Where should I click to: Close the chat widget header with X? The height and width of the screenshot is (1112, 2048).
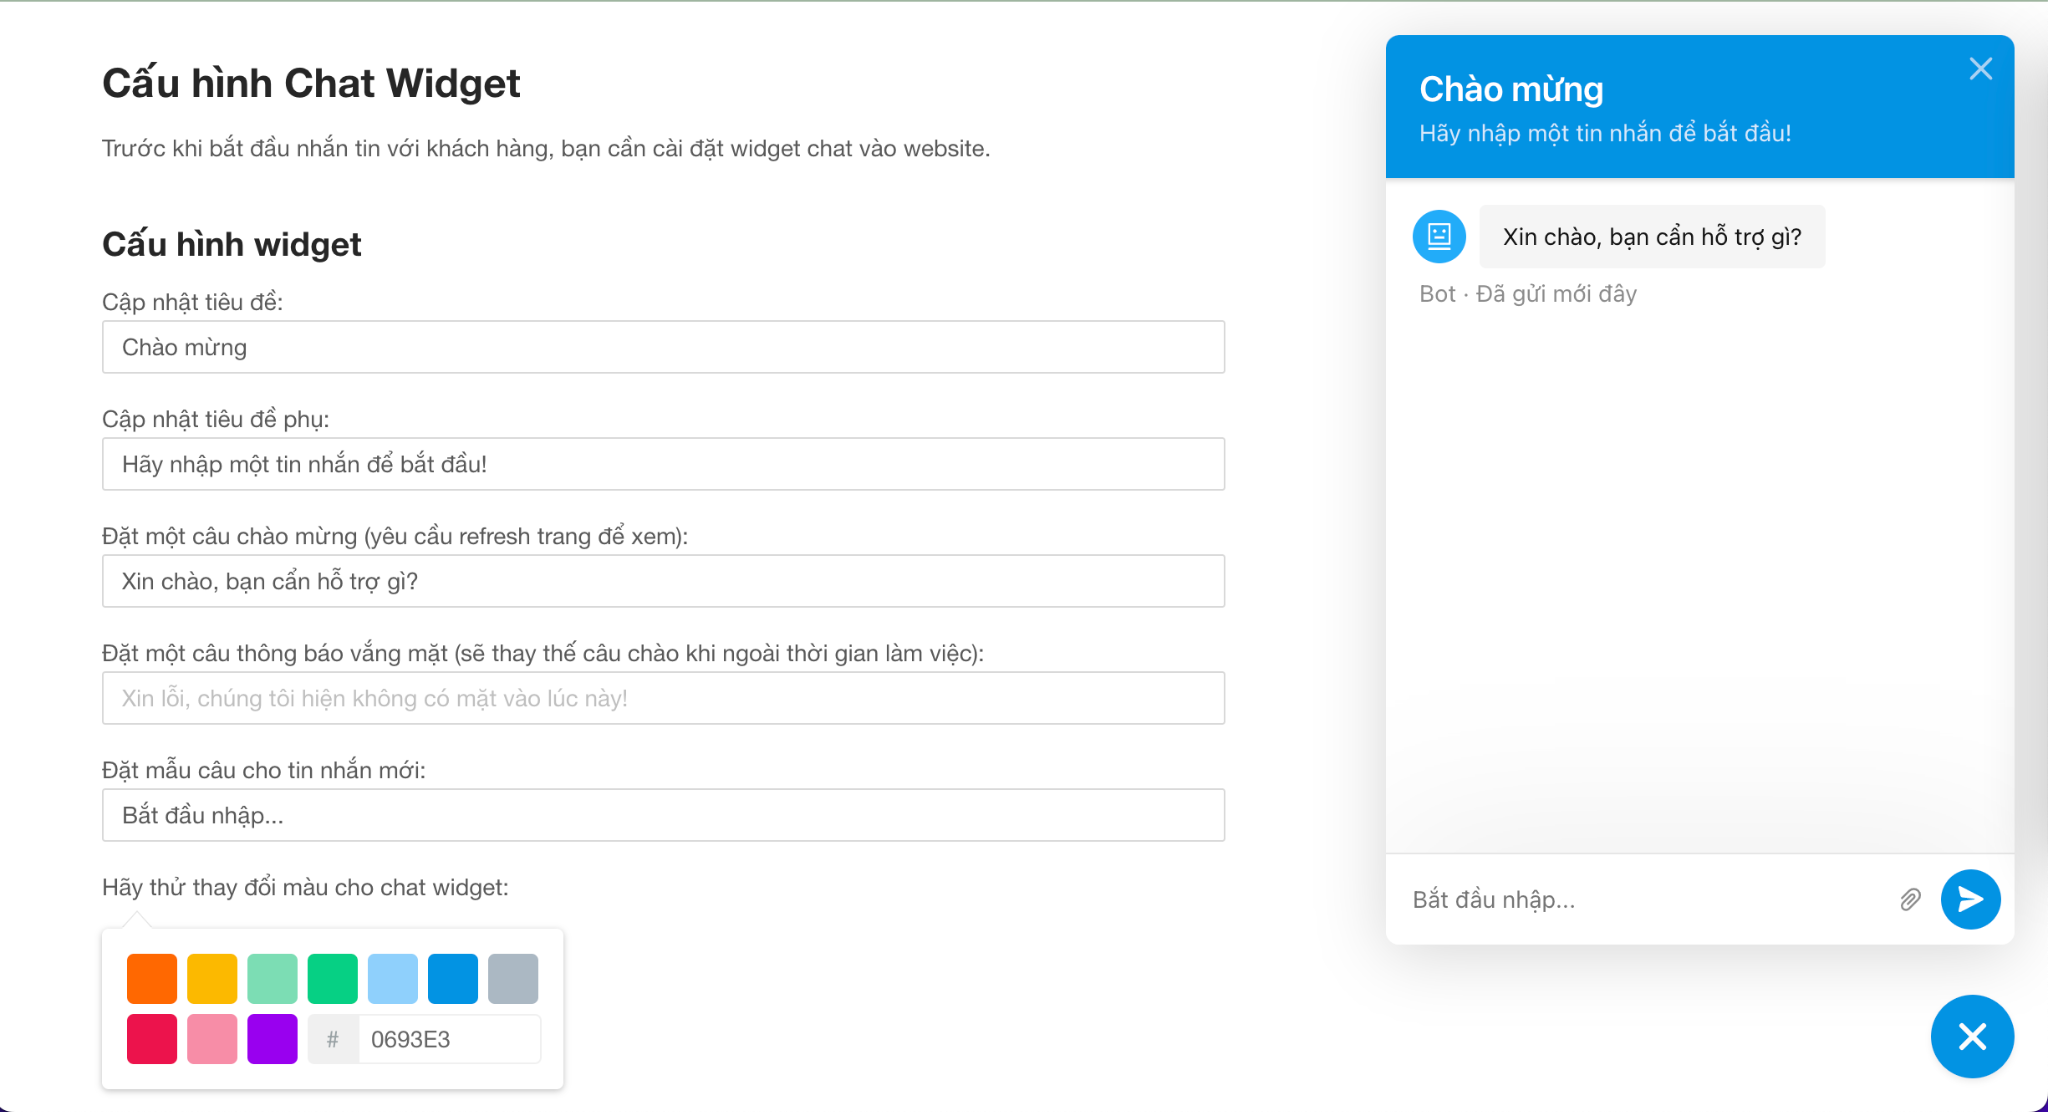(x=1980, y=69)
